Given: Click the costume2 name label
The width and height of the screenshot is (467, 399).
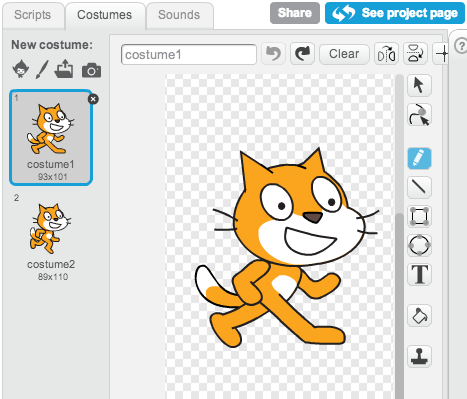Looking at the screenshot, I should [51, 264].
